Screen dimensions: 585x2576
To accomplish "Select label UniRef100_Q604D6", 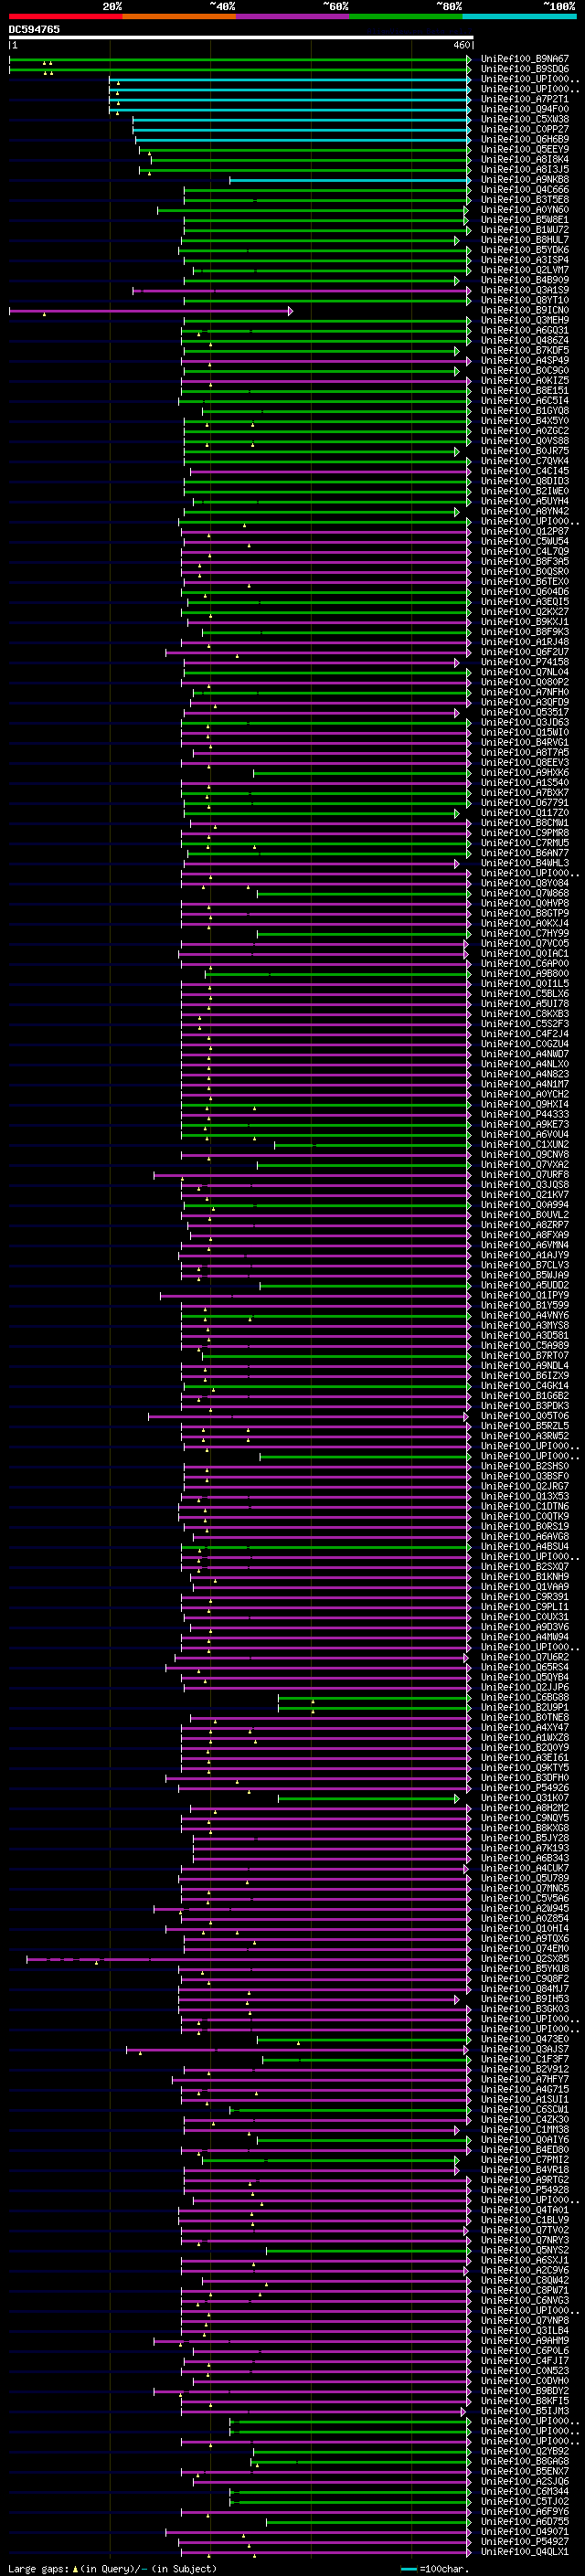I will tap(524, 591).
